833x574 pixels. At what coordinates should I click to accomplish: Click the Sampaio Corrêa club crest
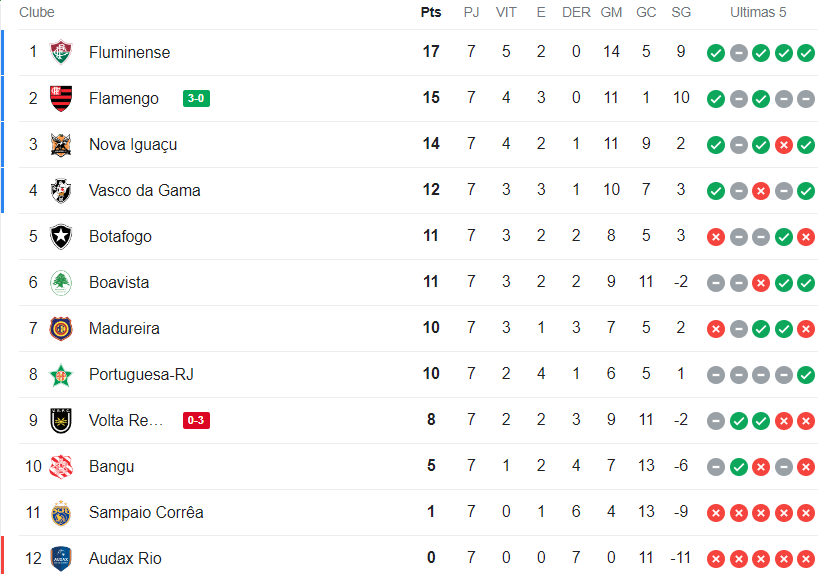pos(61,512)
